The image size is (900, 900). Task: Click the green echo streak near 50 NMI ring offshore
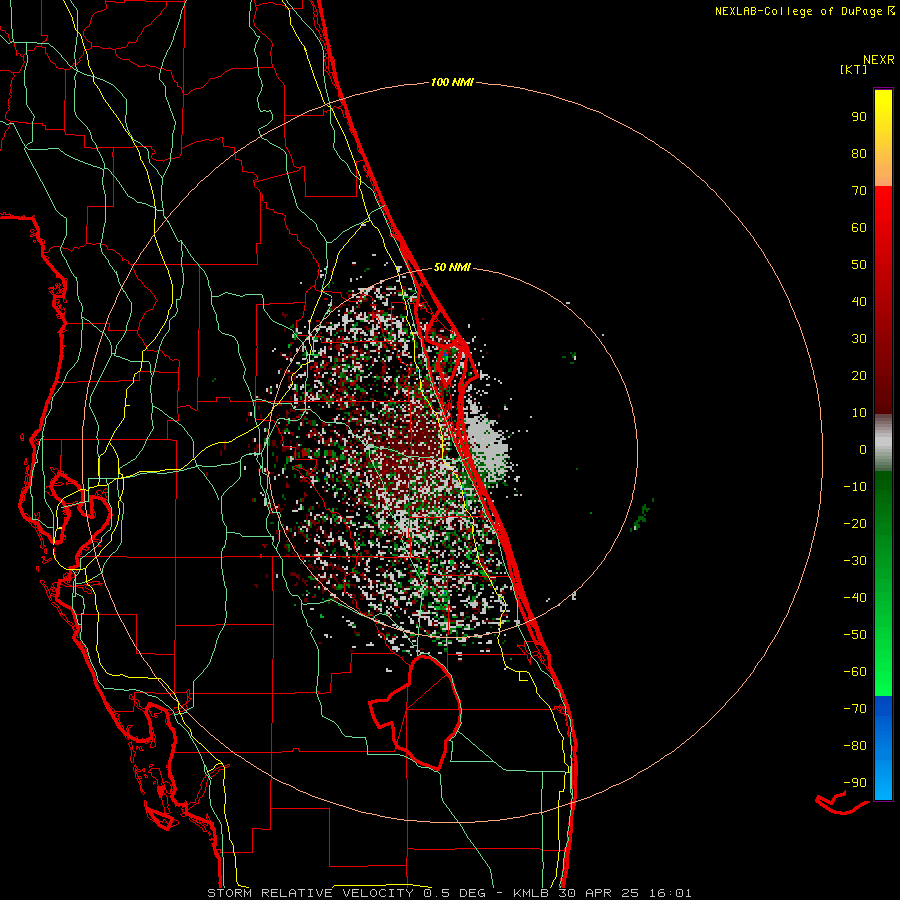pos(642,515)
